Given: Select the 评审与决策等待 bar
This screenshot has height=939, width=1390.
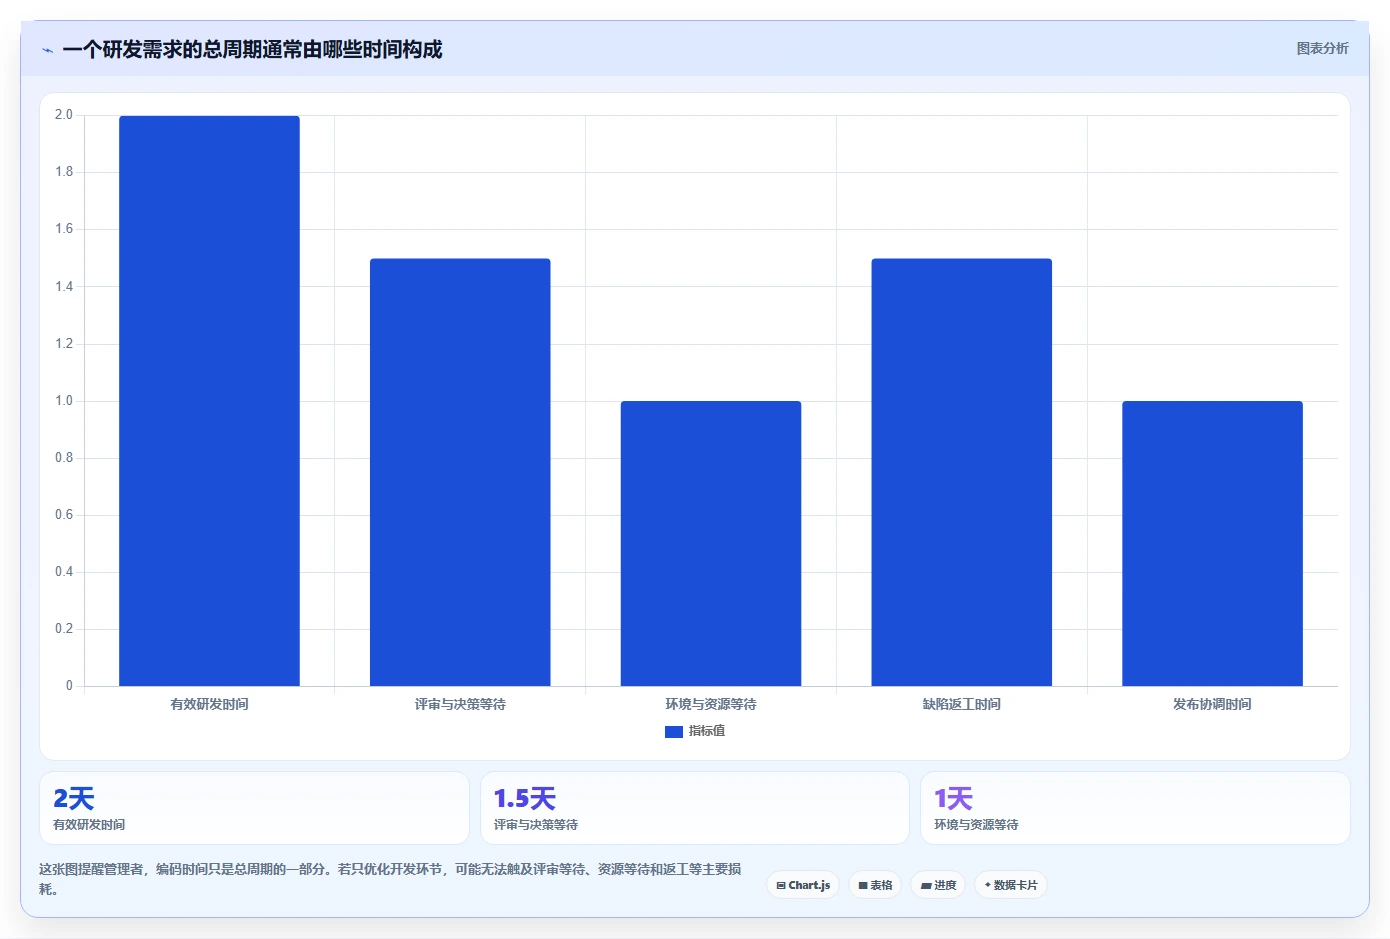Looking at the screenshot, I should (460, 472).
